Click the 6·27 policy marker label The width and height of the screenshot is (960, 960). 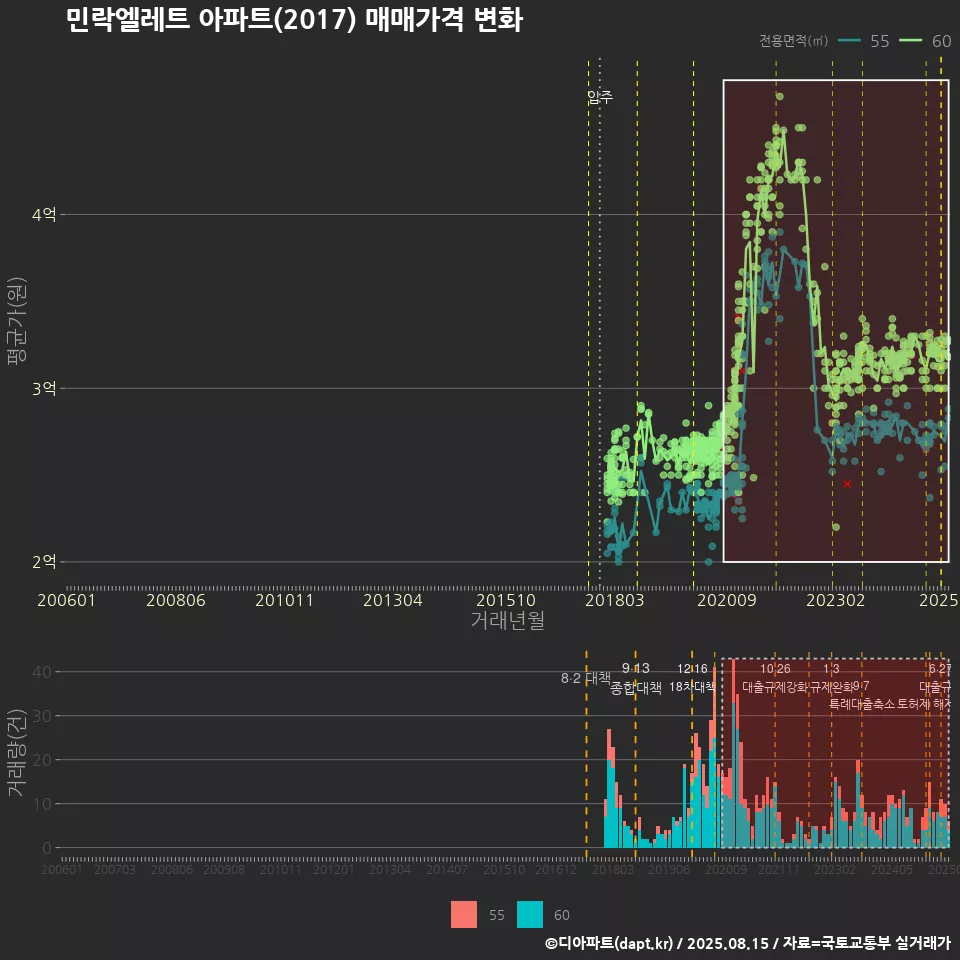[940, 669]
